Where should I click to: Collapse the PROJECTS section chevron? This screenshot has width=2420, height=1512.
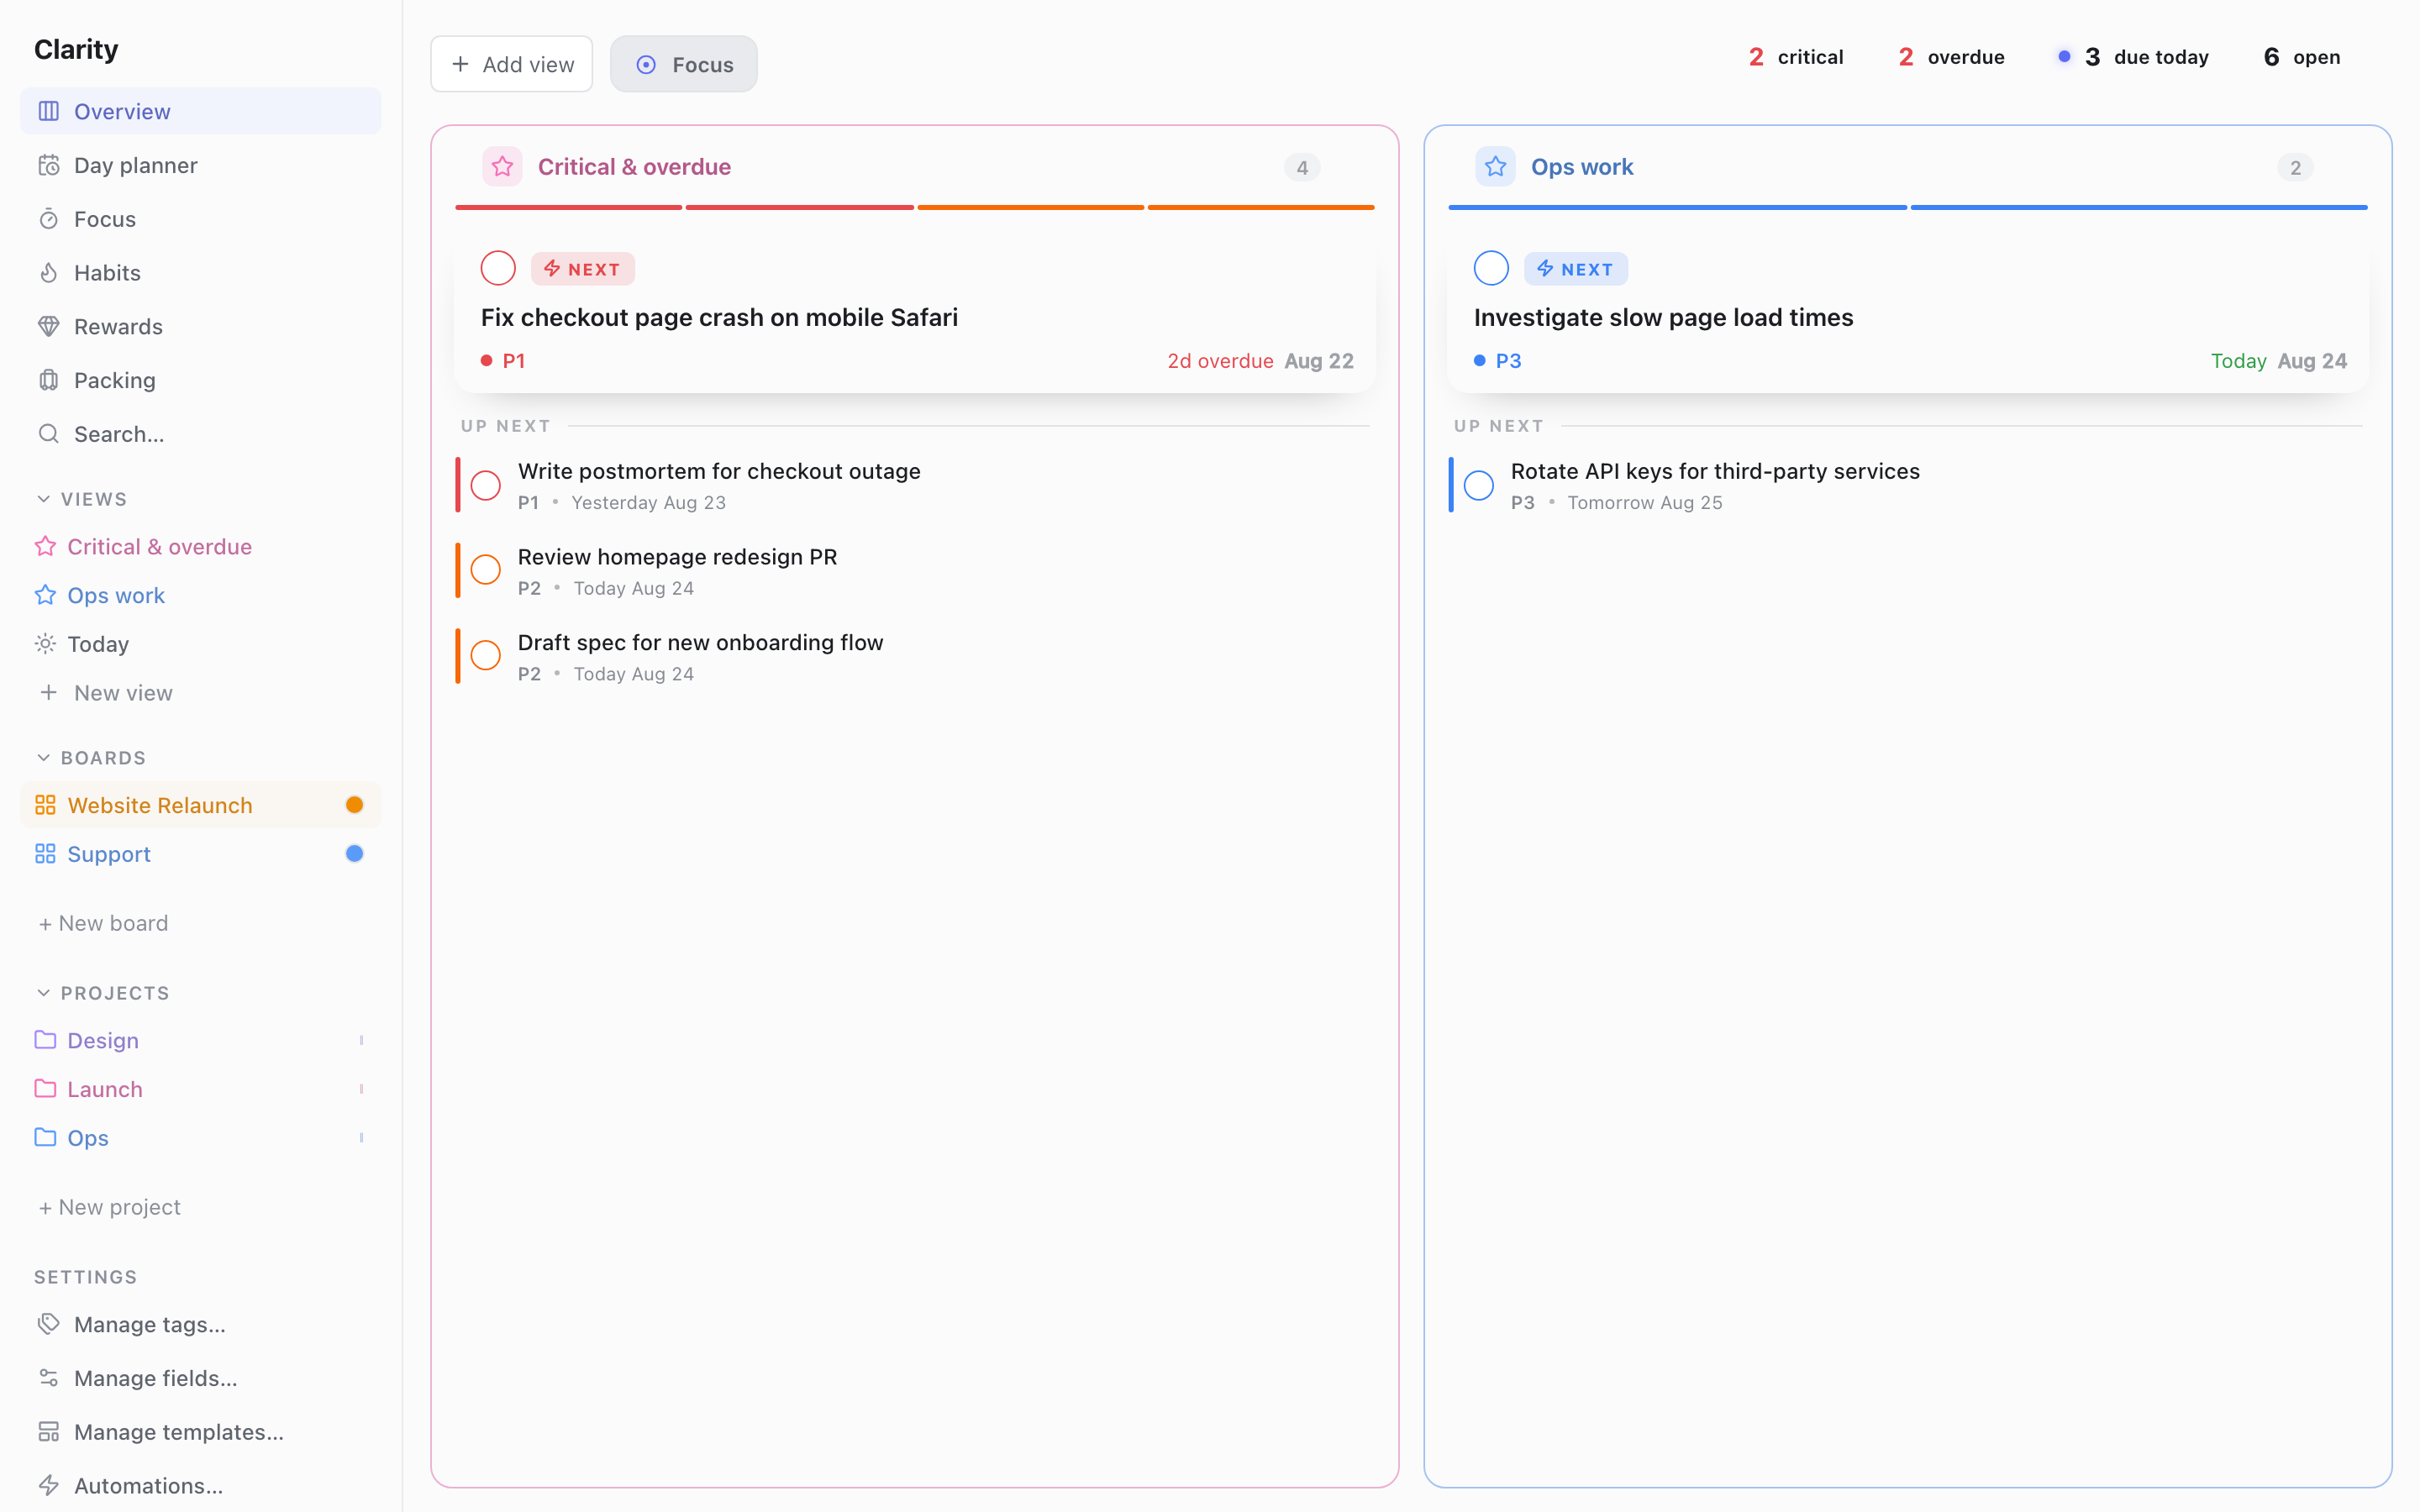tap(43, 993)
